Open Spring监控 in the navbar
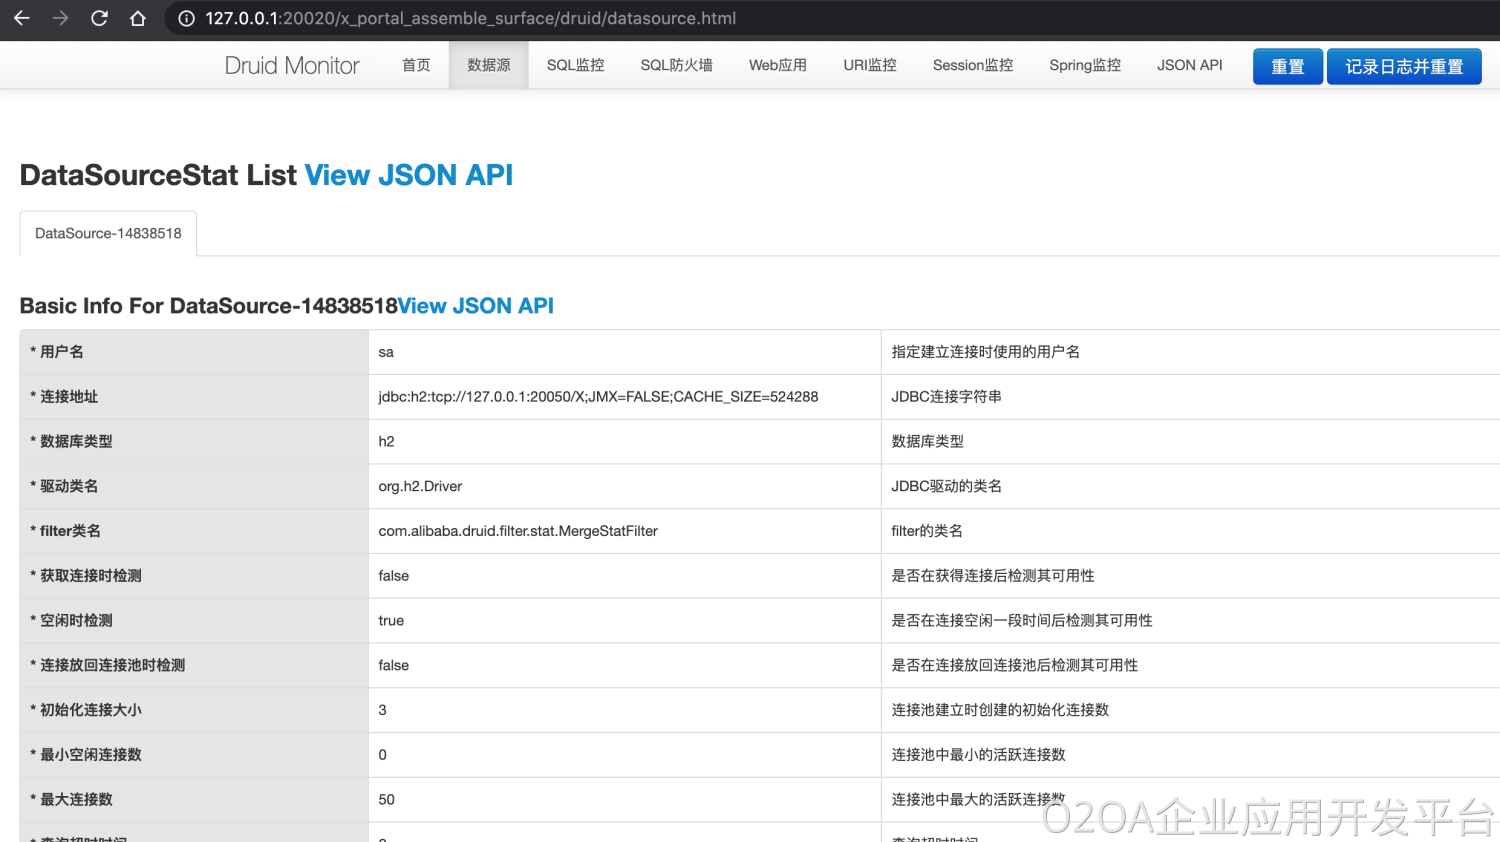Image resolution: width=1500 pixels, height=842 pixels. click(1084, 65)
